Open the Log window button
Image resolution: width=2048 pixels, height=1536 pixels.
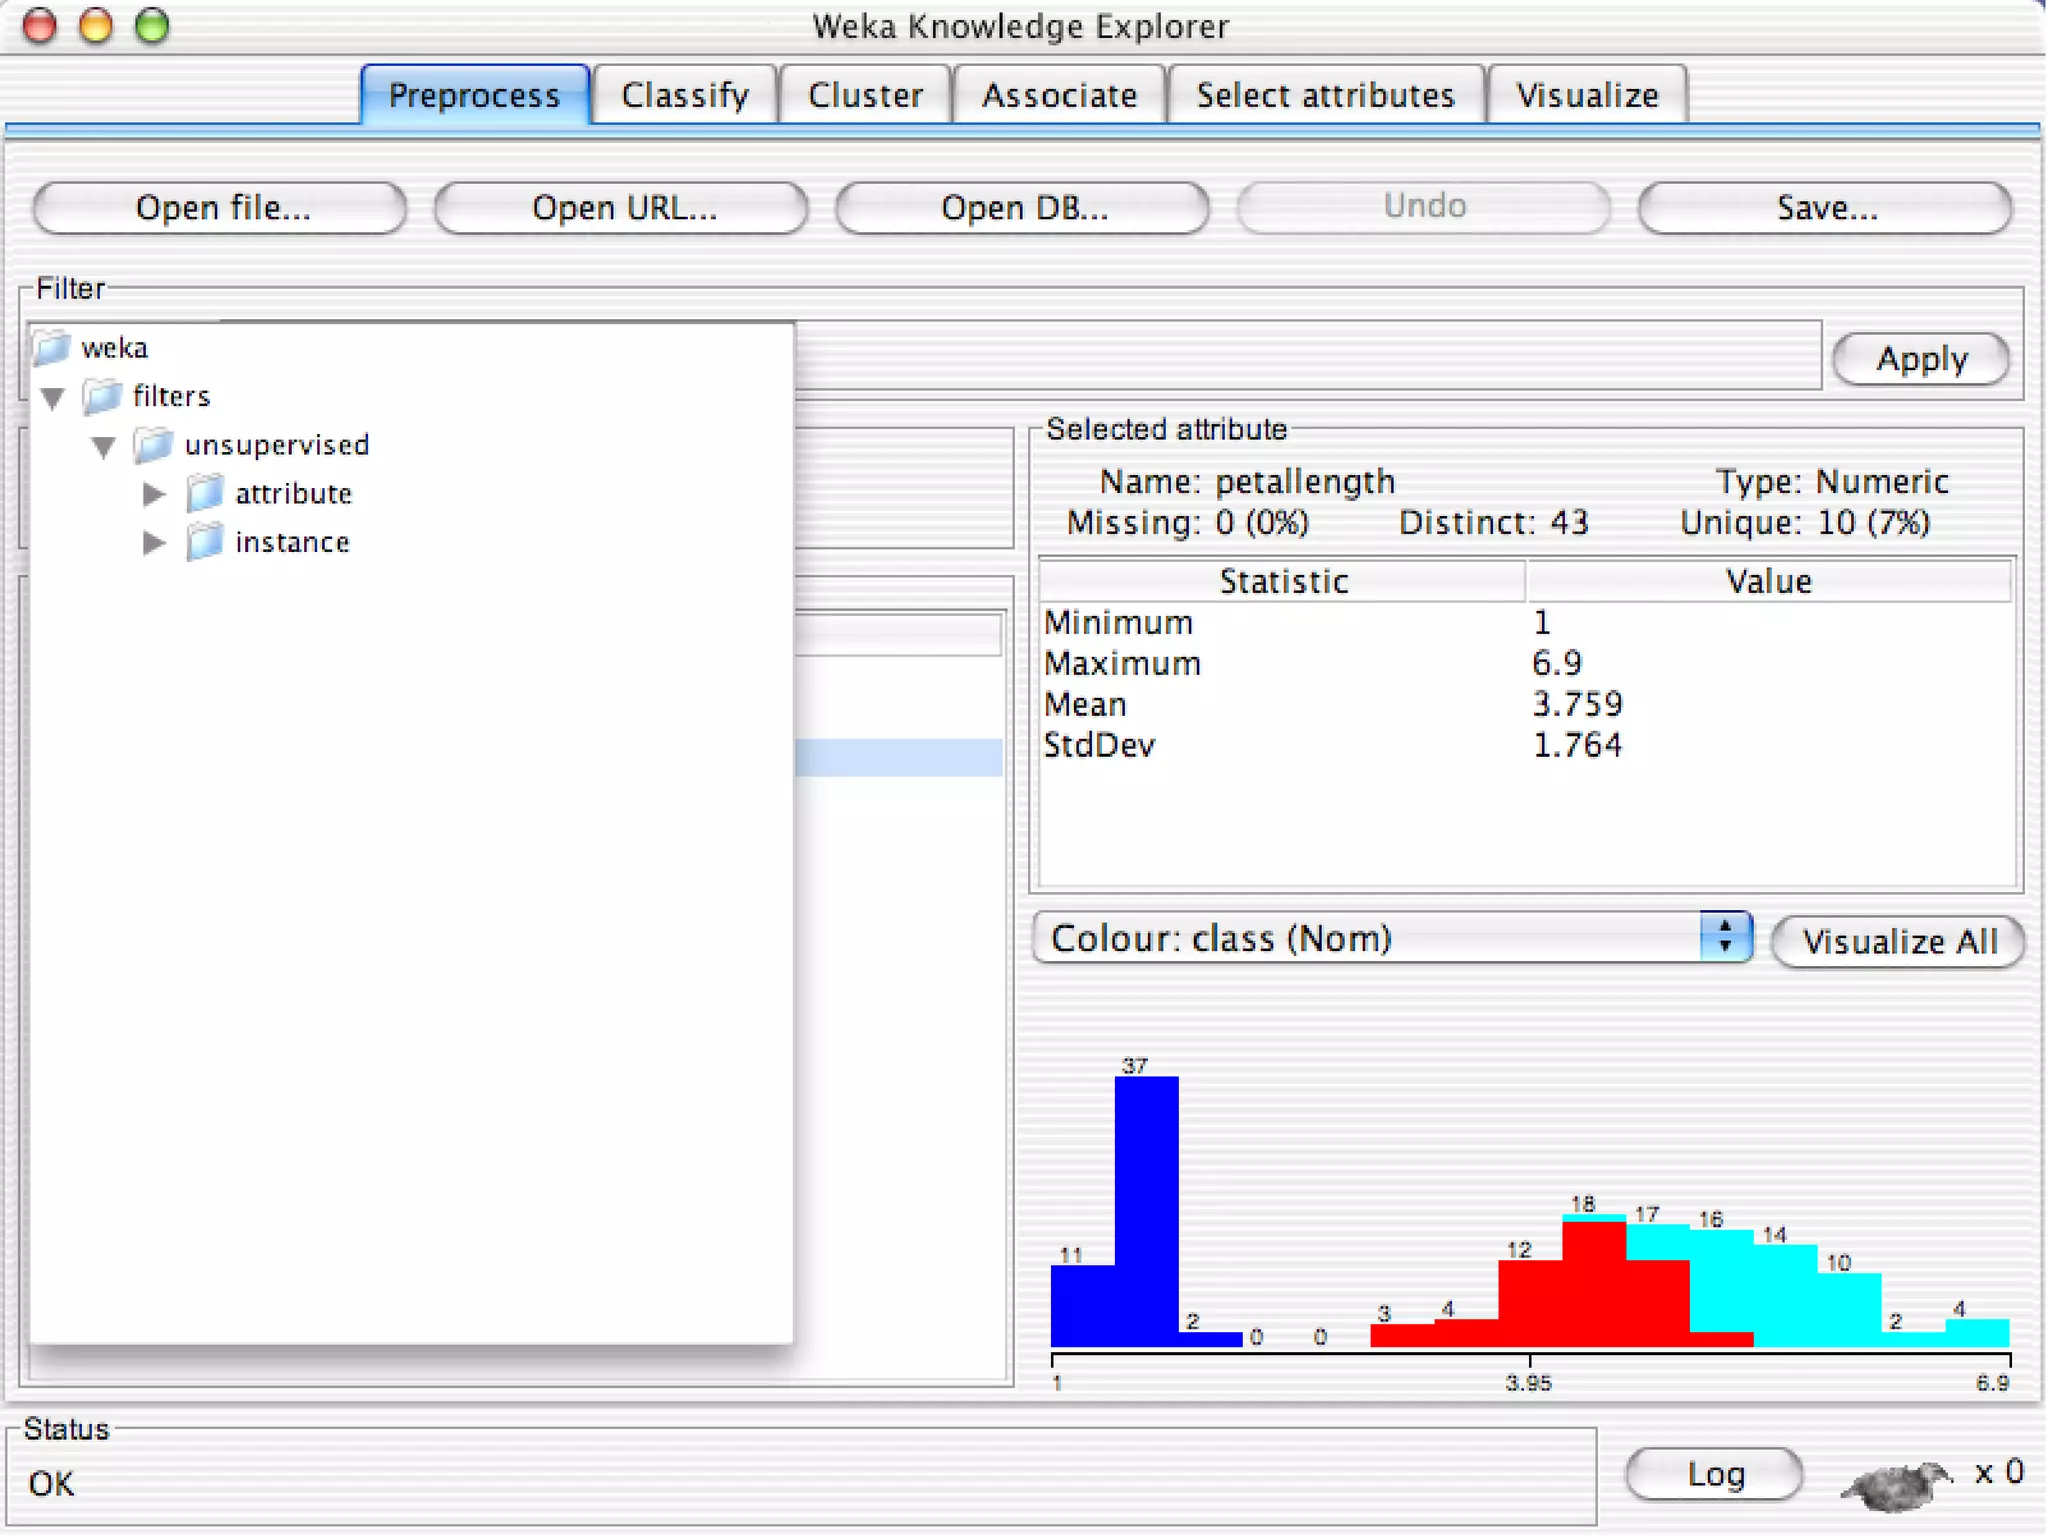1715,1474
